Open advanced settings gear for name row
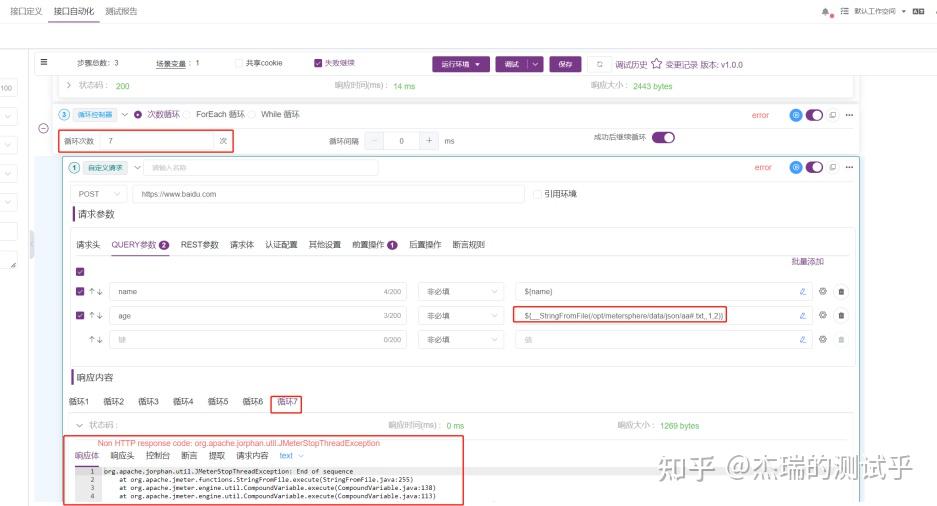Screen dimensions: 937x506 [823, 291]
